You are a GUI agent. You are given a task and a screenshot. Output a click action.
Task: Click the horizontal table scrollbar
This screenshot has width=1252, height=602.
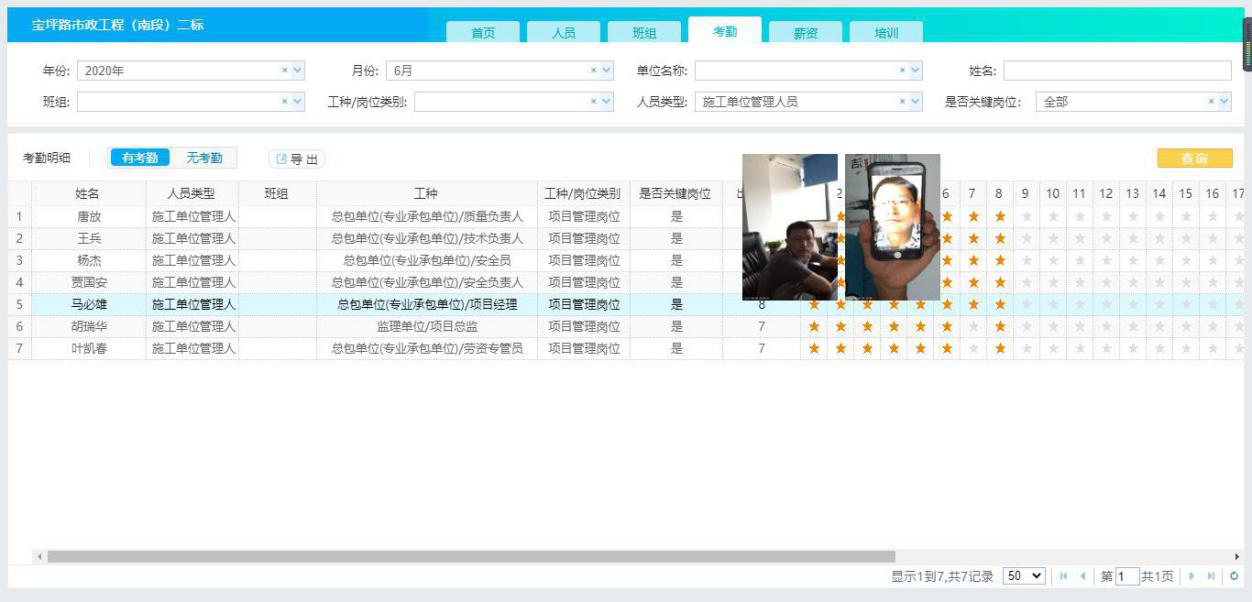pyautogui.click(x=471, y=556)
